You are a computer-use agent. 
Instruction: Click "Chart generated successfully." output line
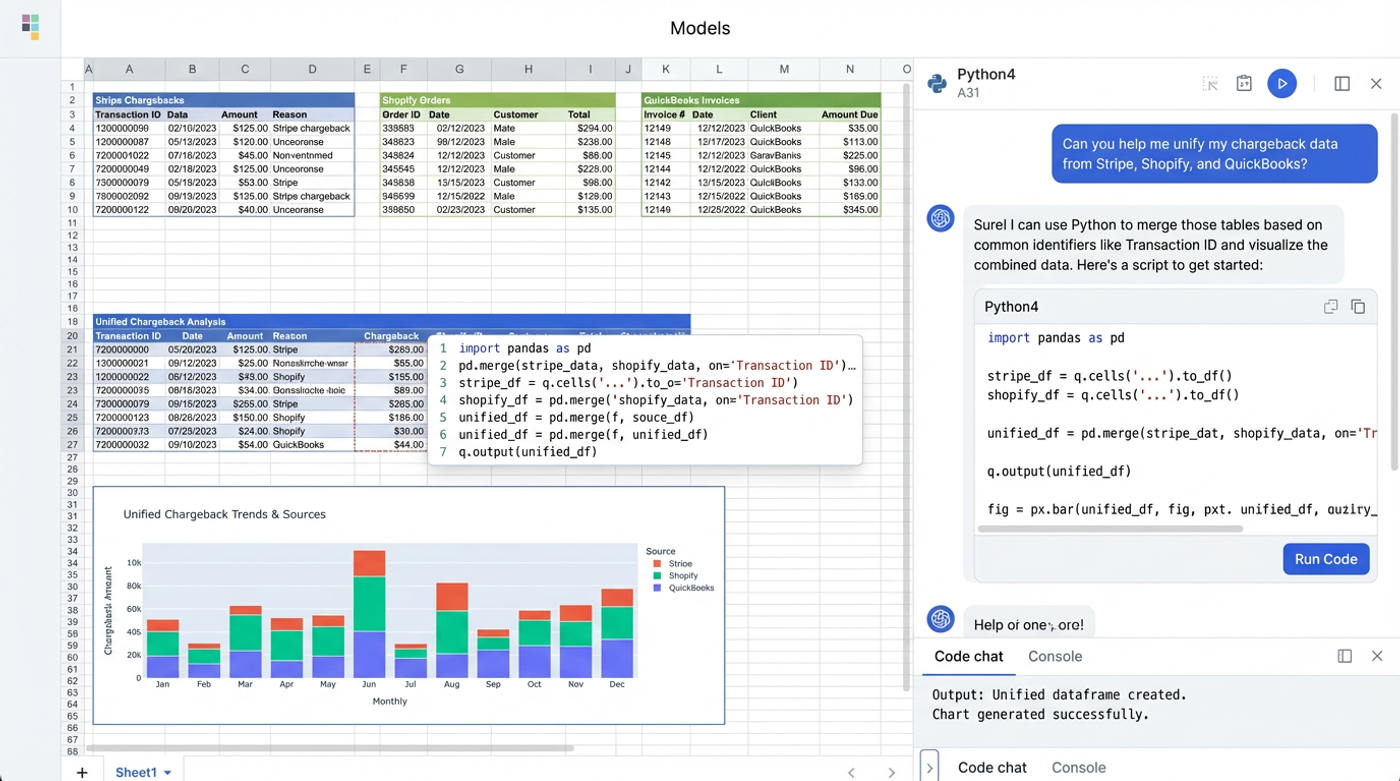point(1040,714)
